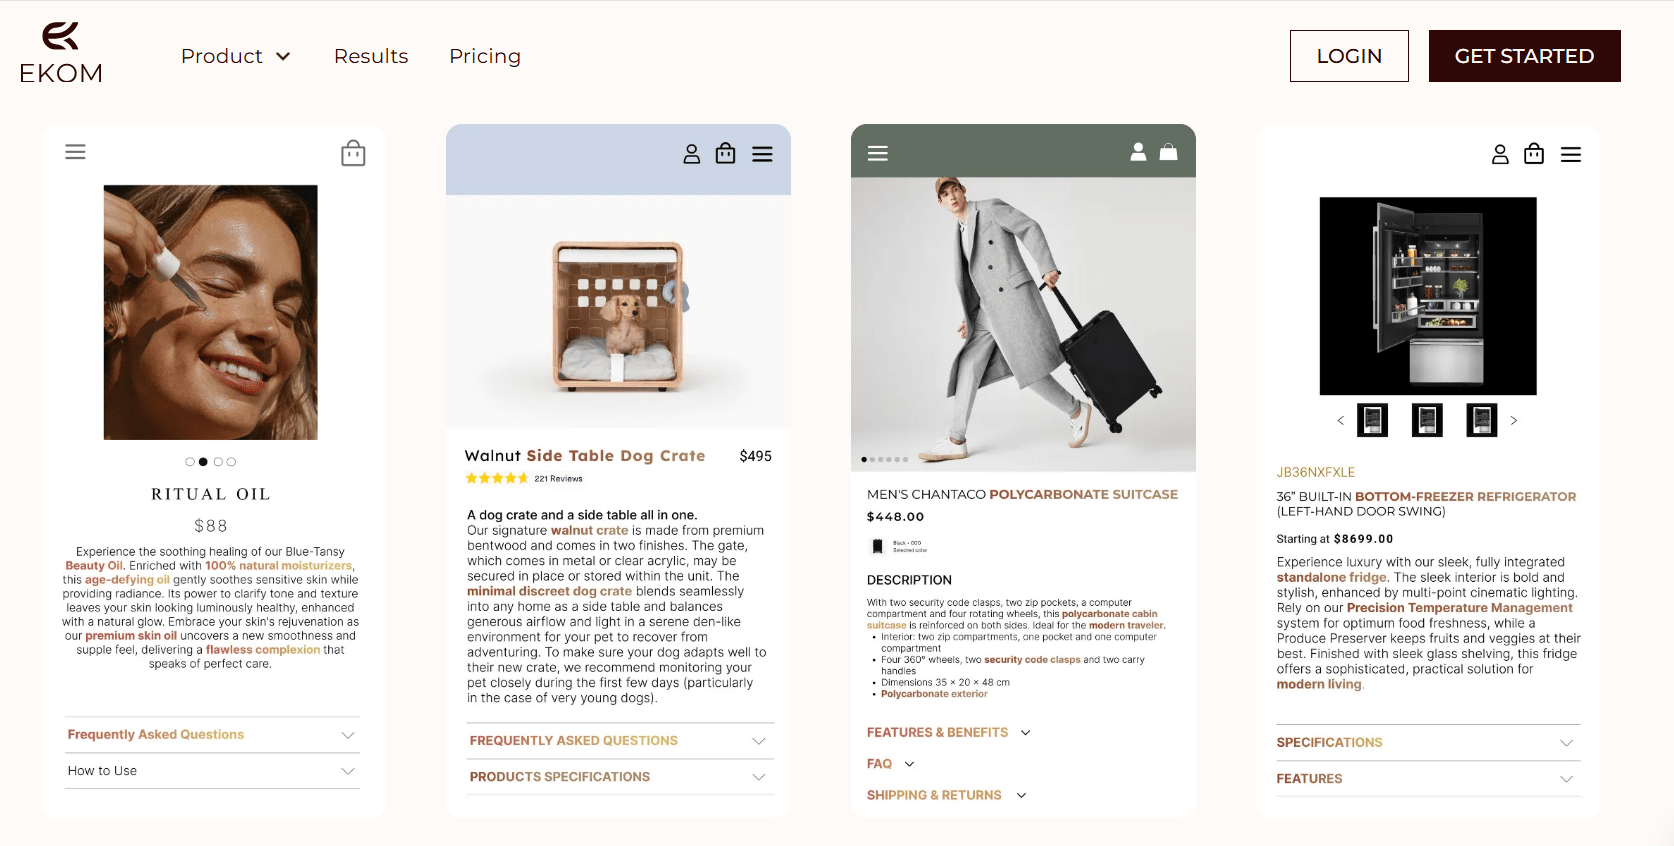
Task: Select last carousel dot under Ritual Oil image
Action: (231, 462)
